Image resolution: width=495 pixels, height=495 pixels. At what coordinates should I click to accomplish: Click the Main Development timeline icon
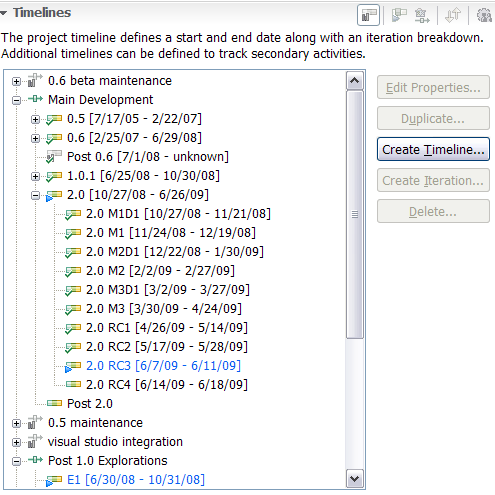coord(35,99)
